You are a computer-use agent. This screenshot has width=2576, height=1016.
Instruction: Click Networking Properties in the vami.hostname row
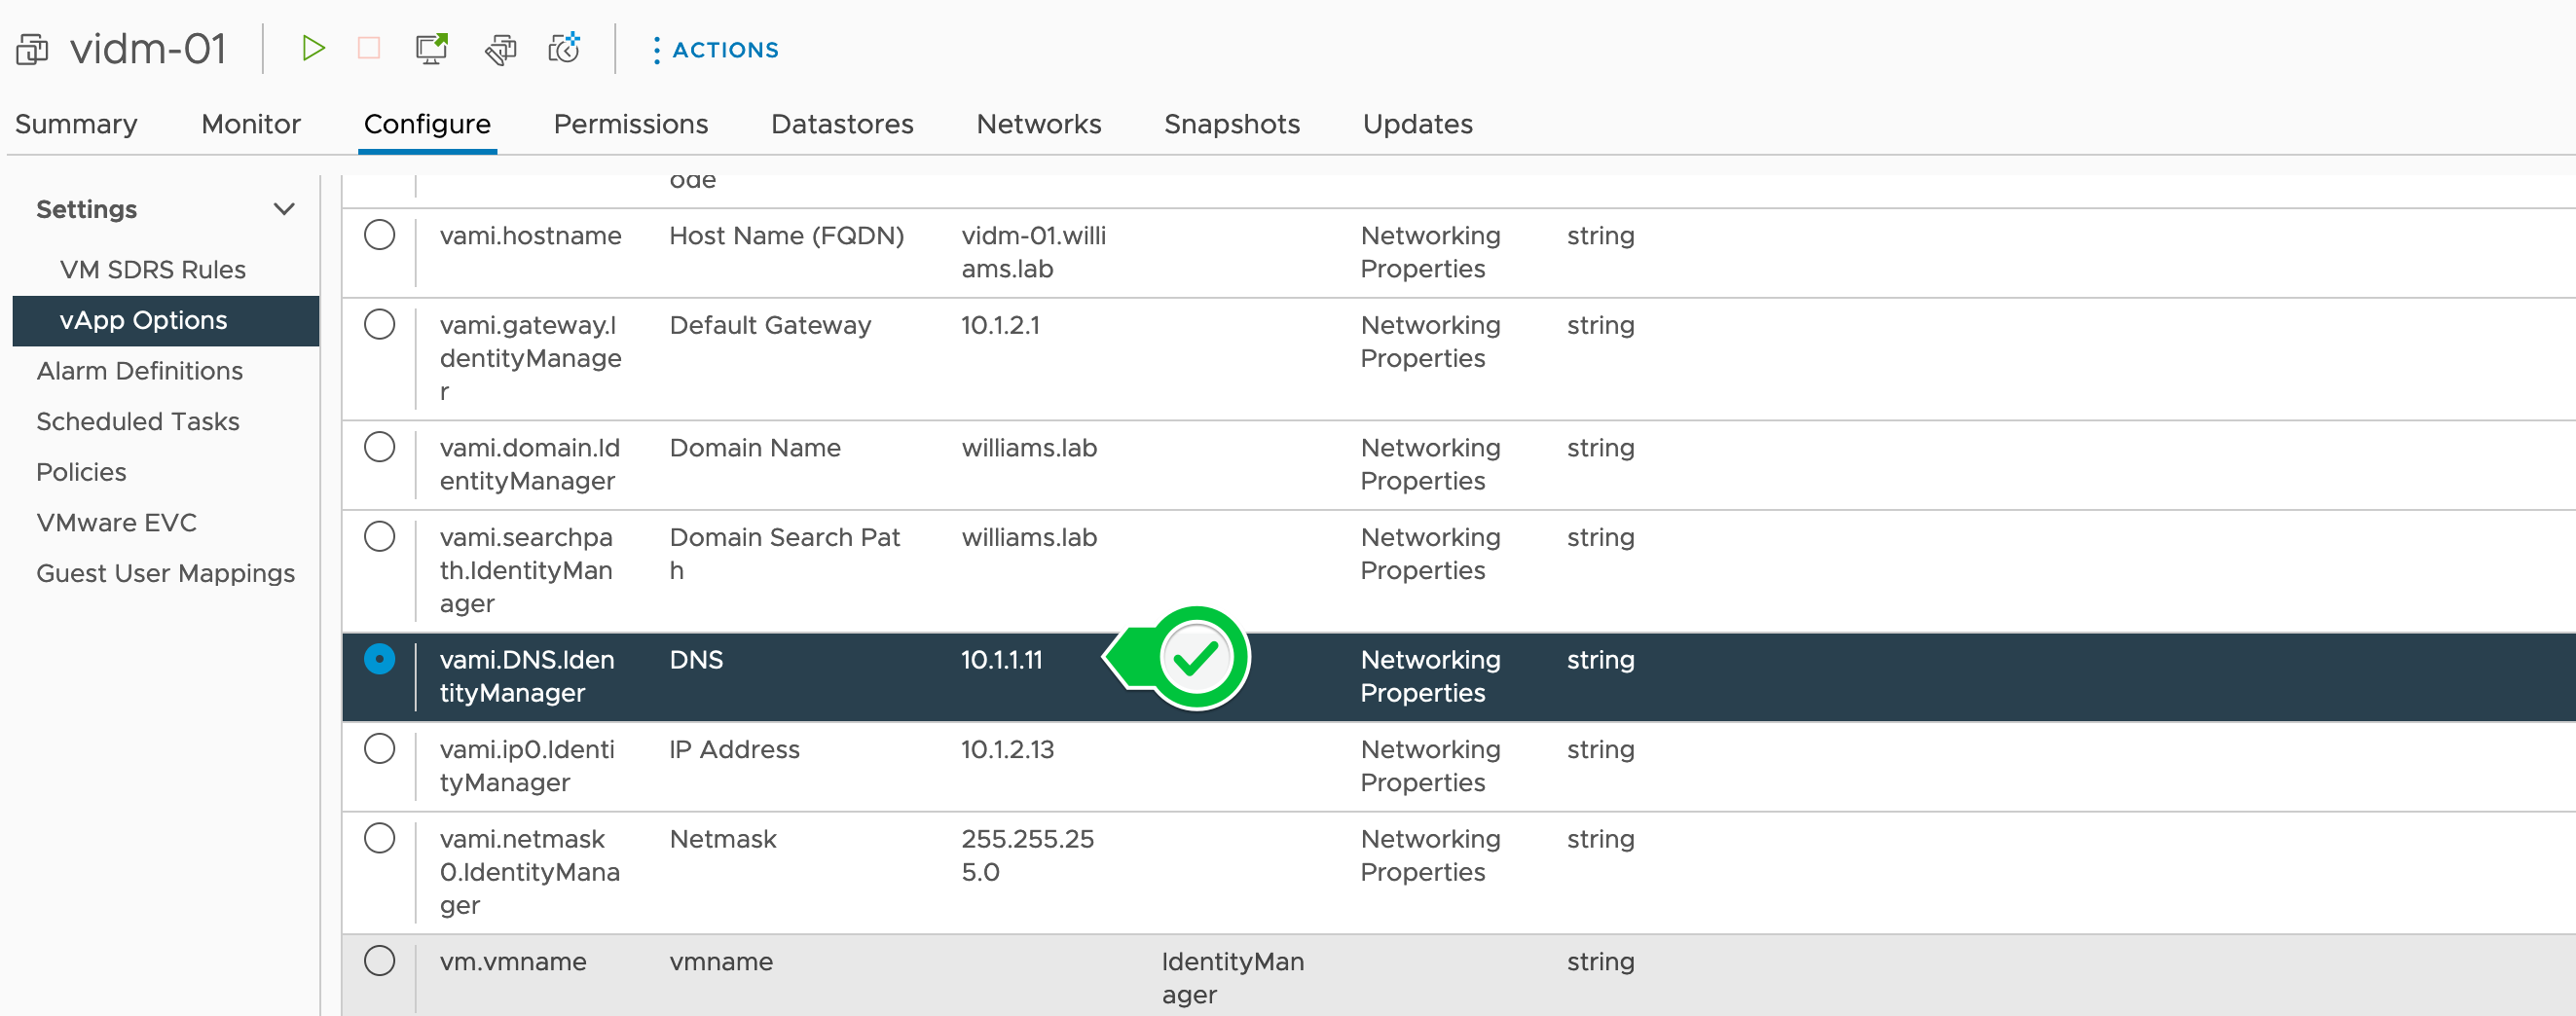point(1430,253)
